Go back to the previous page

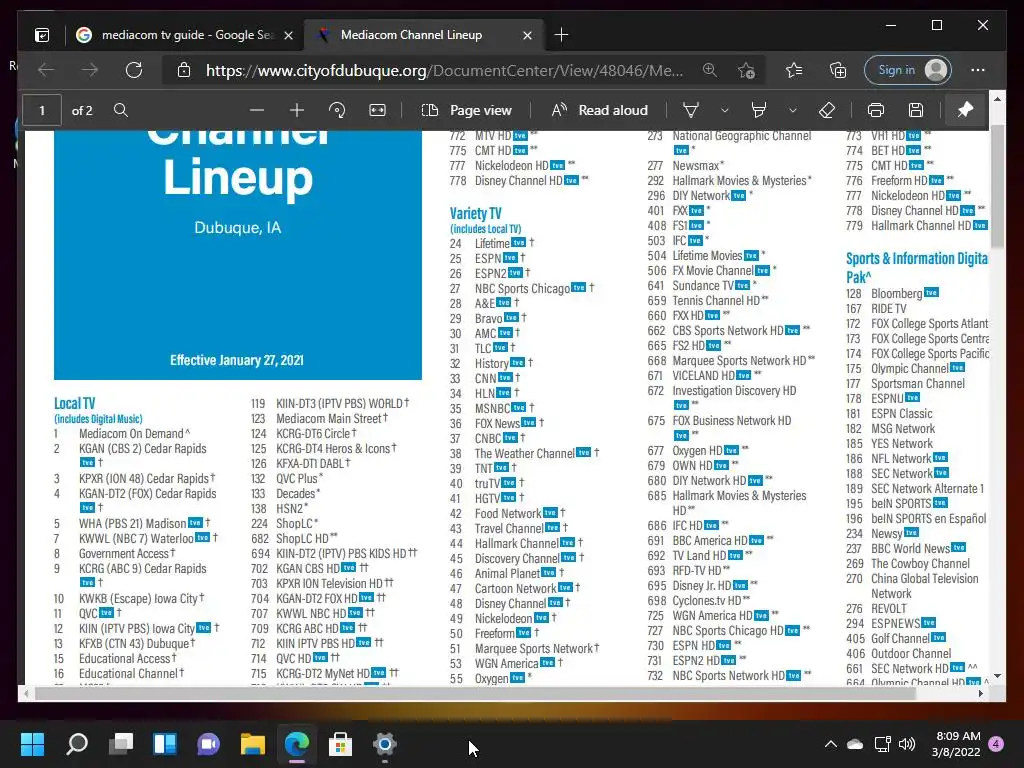(46, 70)
